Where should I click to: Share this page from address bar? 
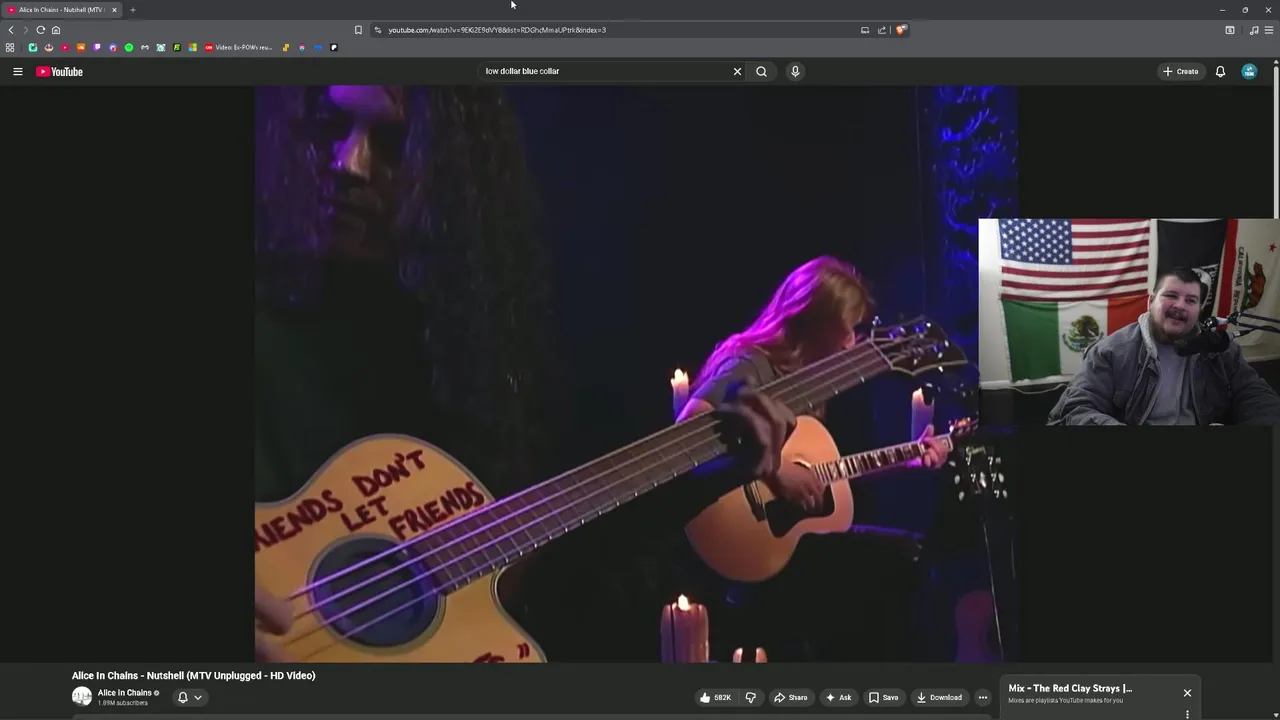click(882, 30)
